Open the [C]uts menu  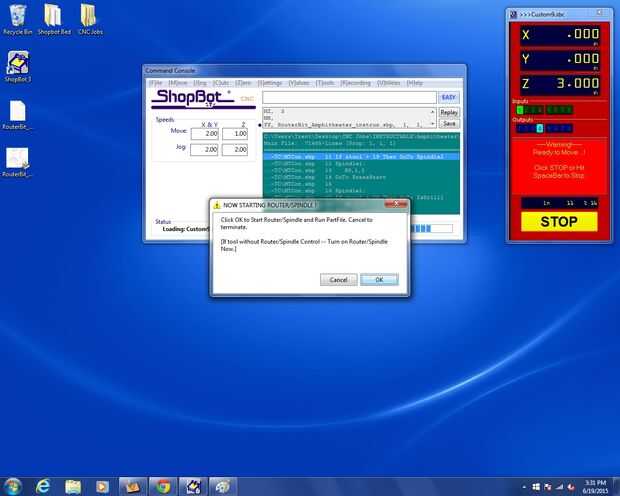(x=221, y=83)
